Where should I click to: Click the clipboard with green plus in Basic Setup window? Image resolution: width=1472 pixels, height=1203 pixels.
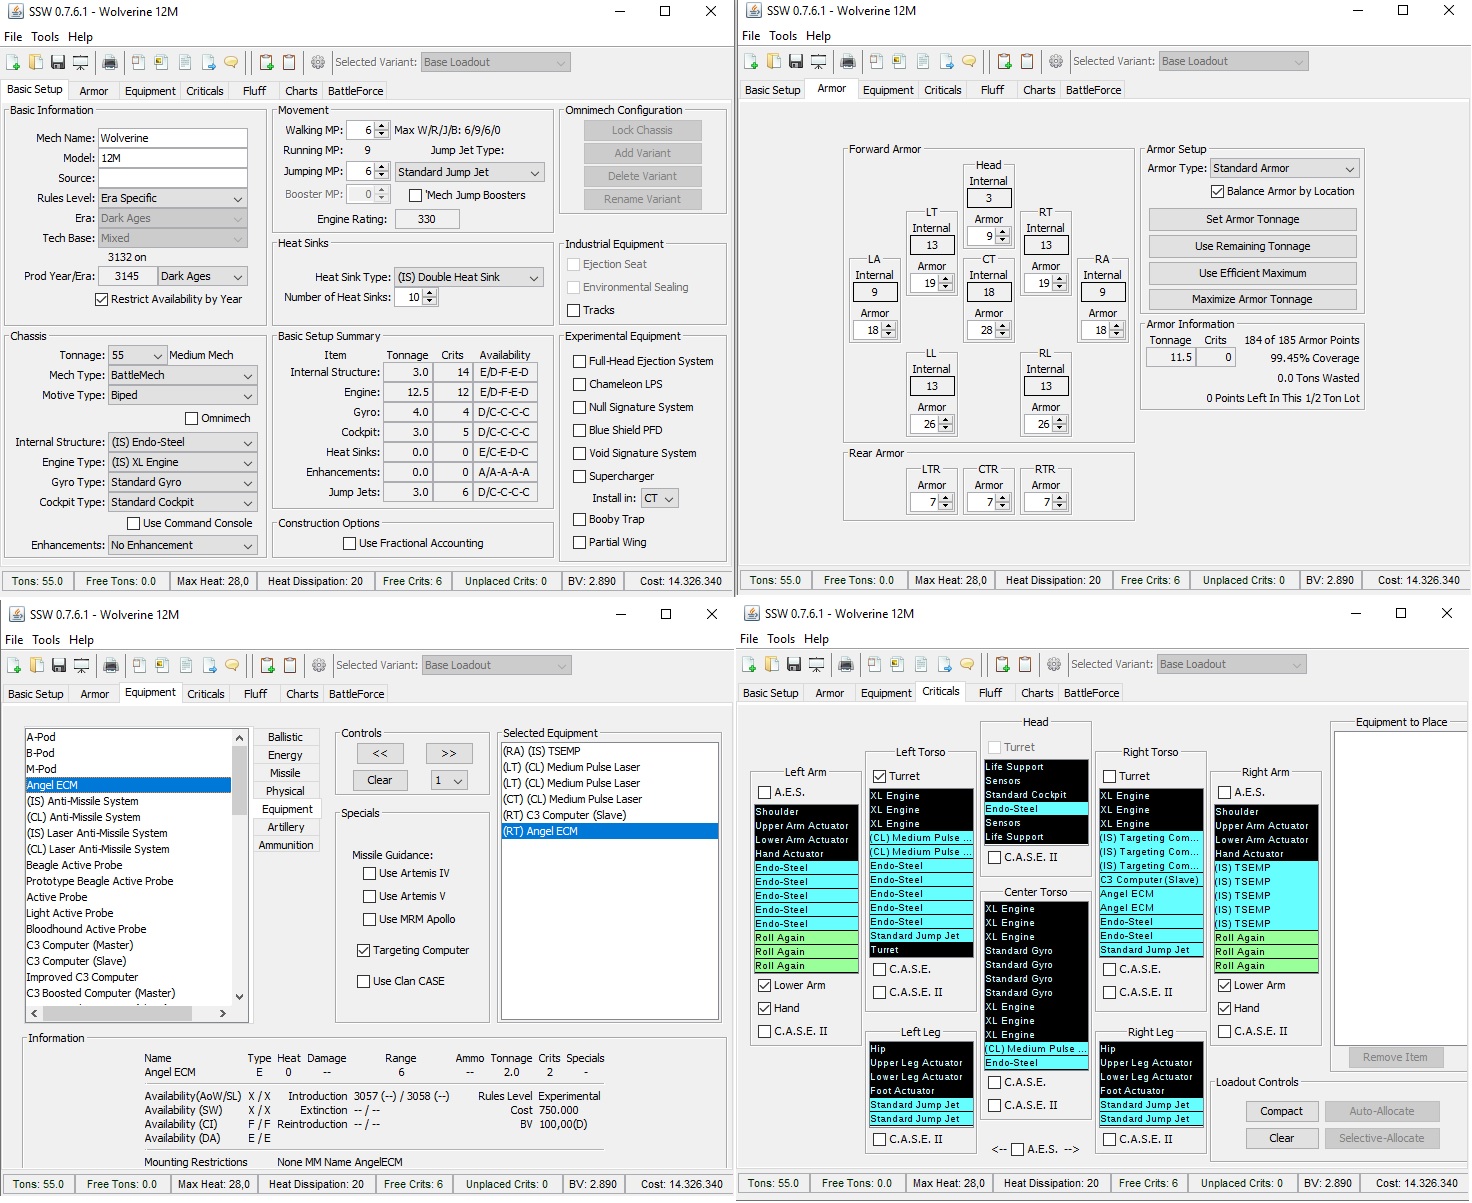tap(266, 62)
